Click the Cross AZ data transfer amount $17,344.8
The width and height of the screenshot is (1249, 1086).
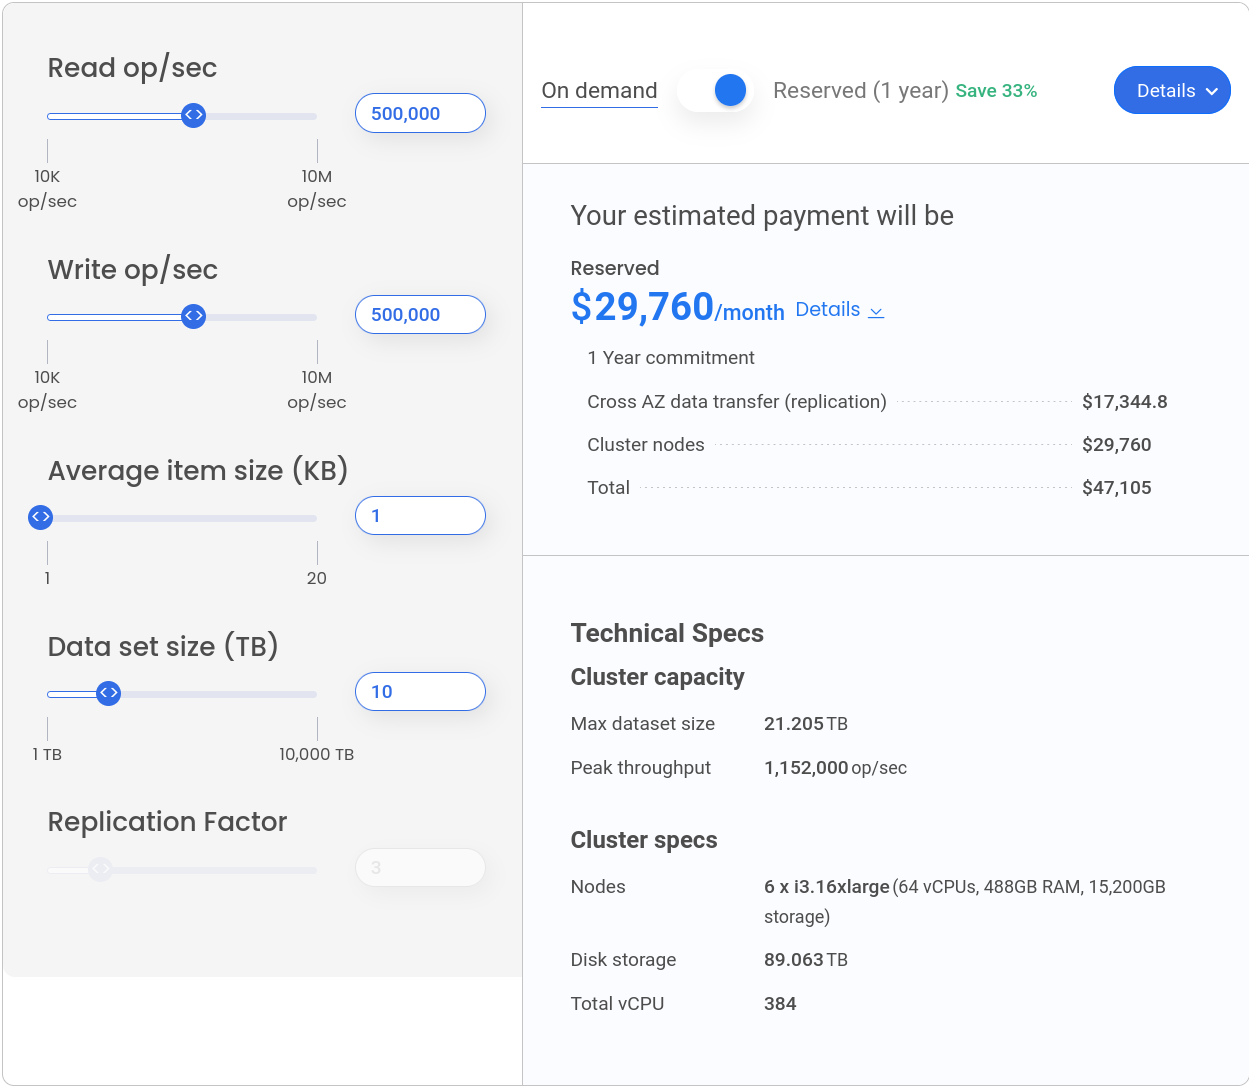pos(1125,402)
